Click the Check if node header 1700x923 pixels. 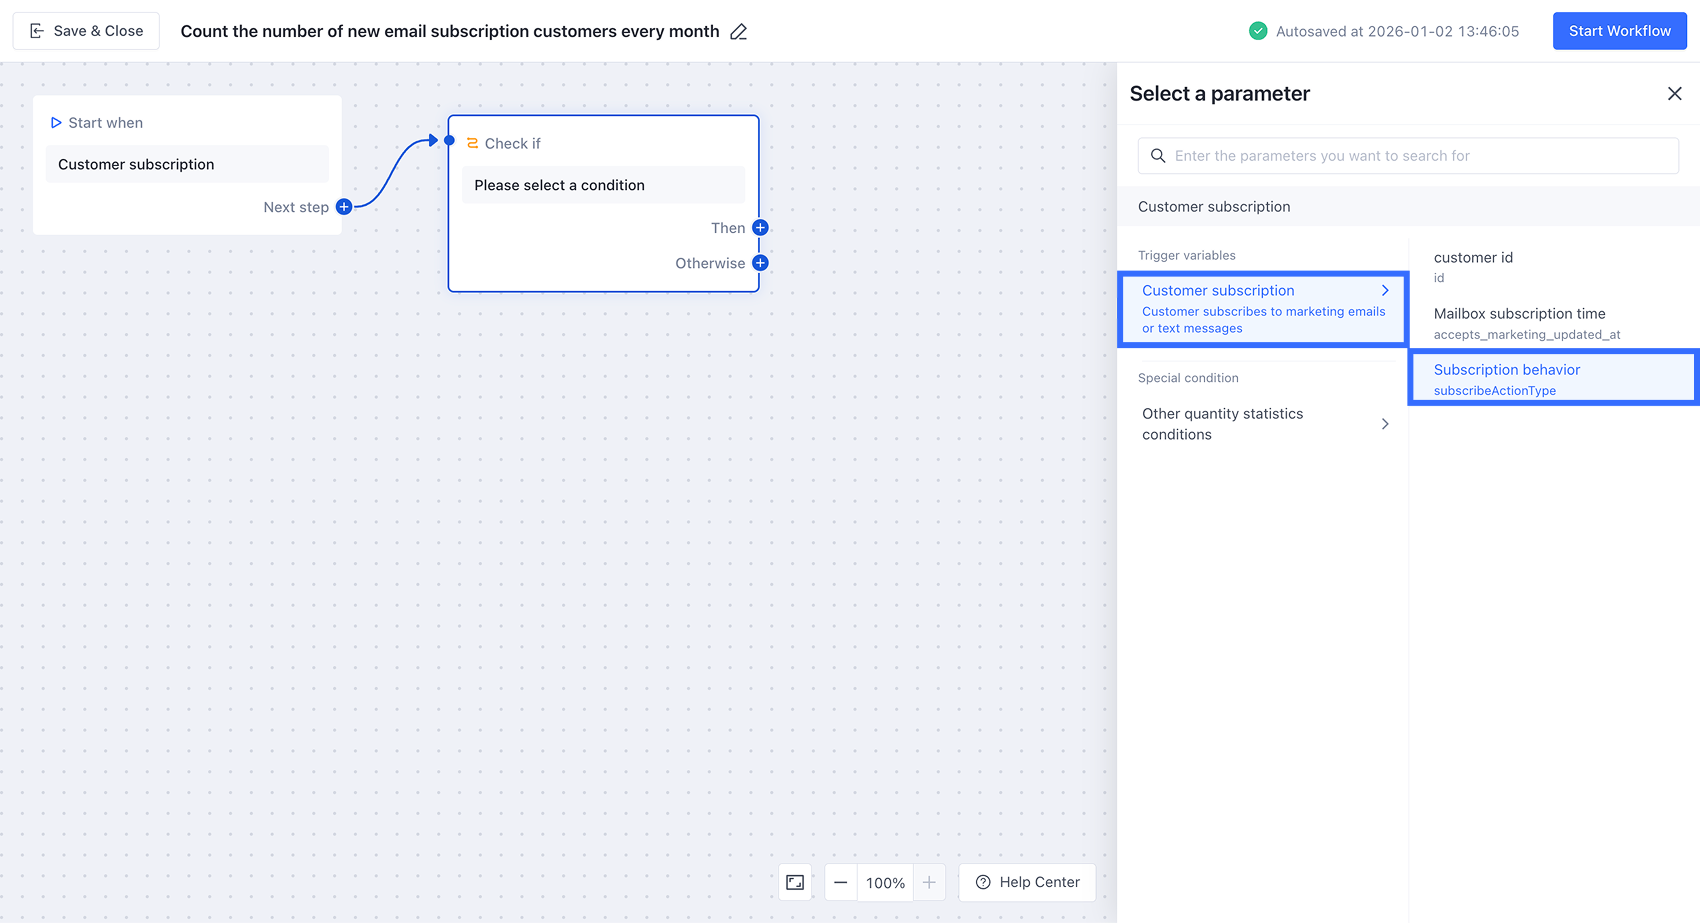tap(512, 144)
